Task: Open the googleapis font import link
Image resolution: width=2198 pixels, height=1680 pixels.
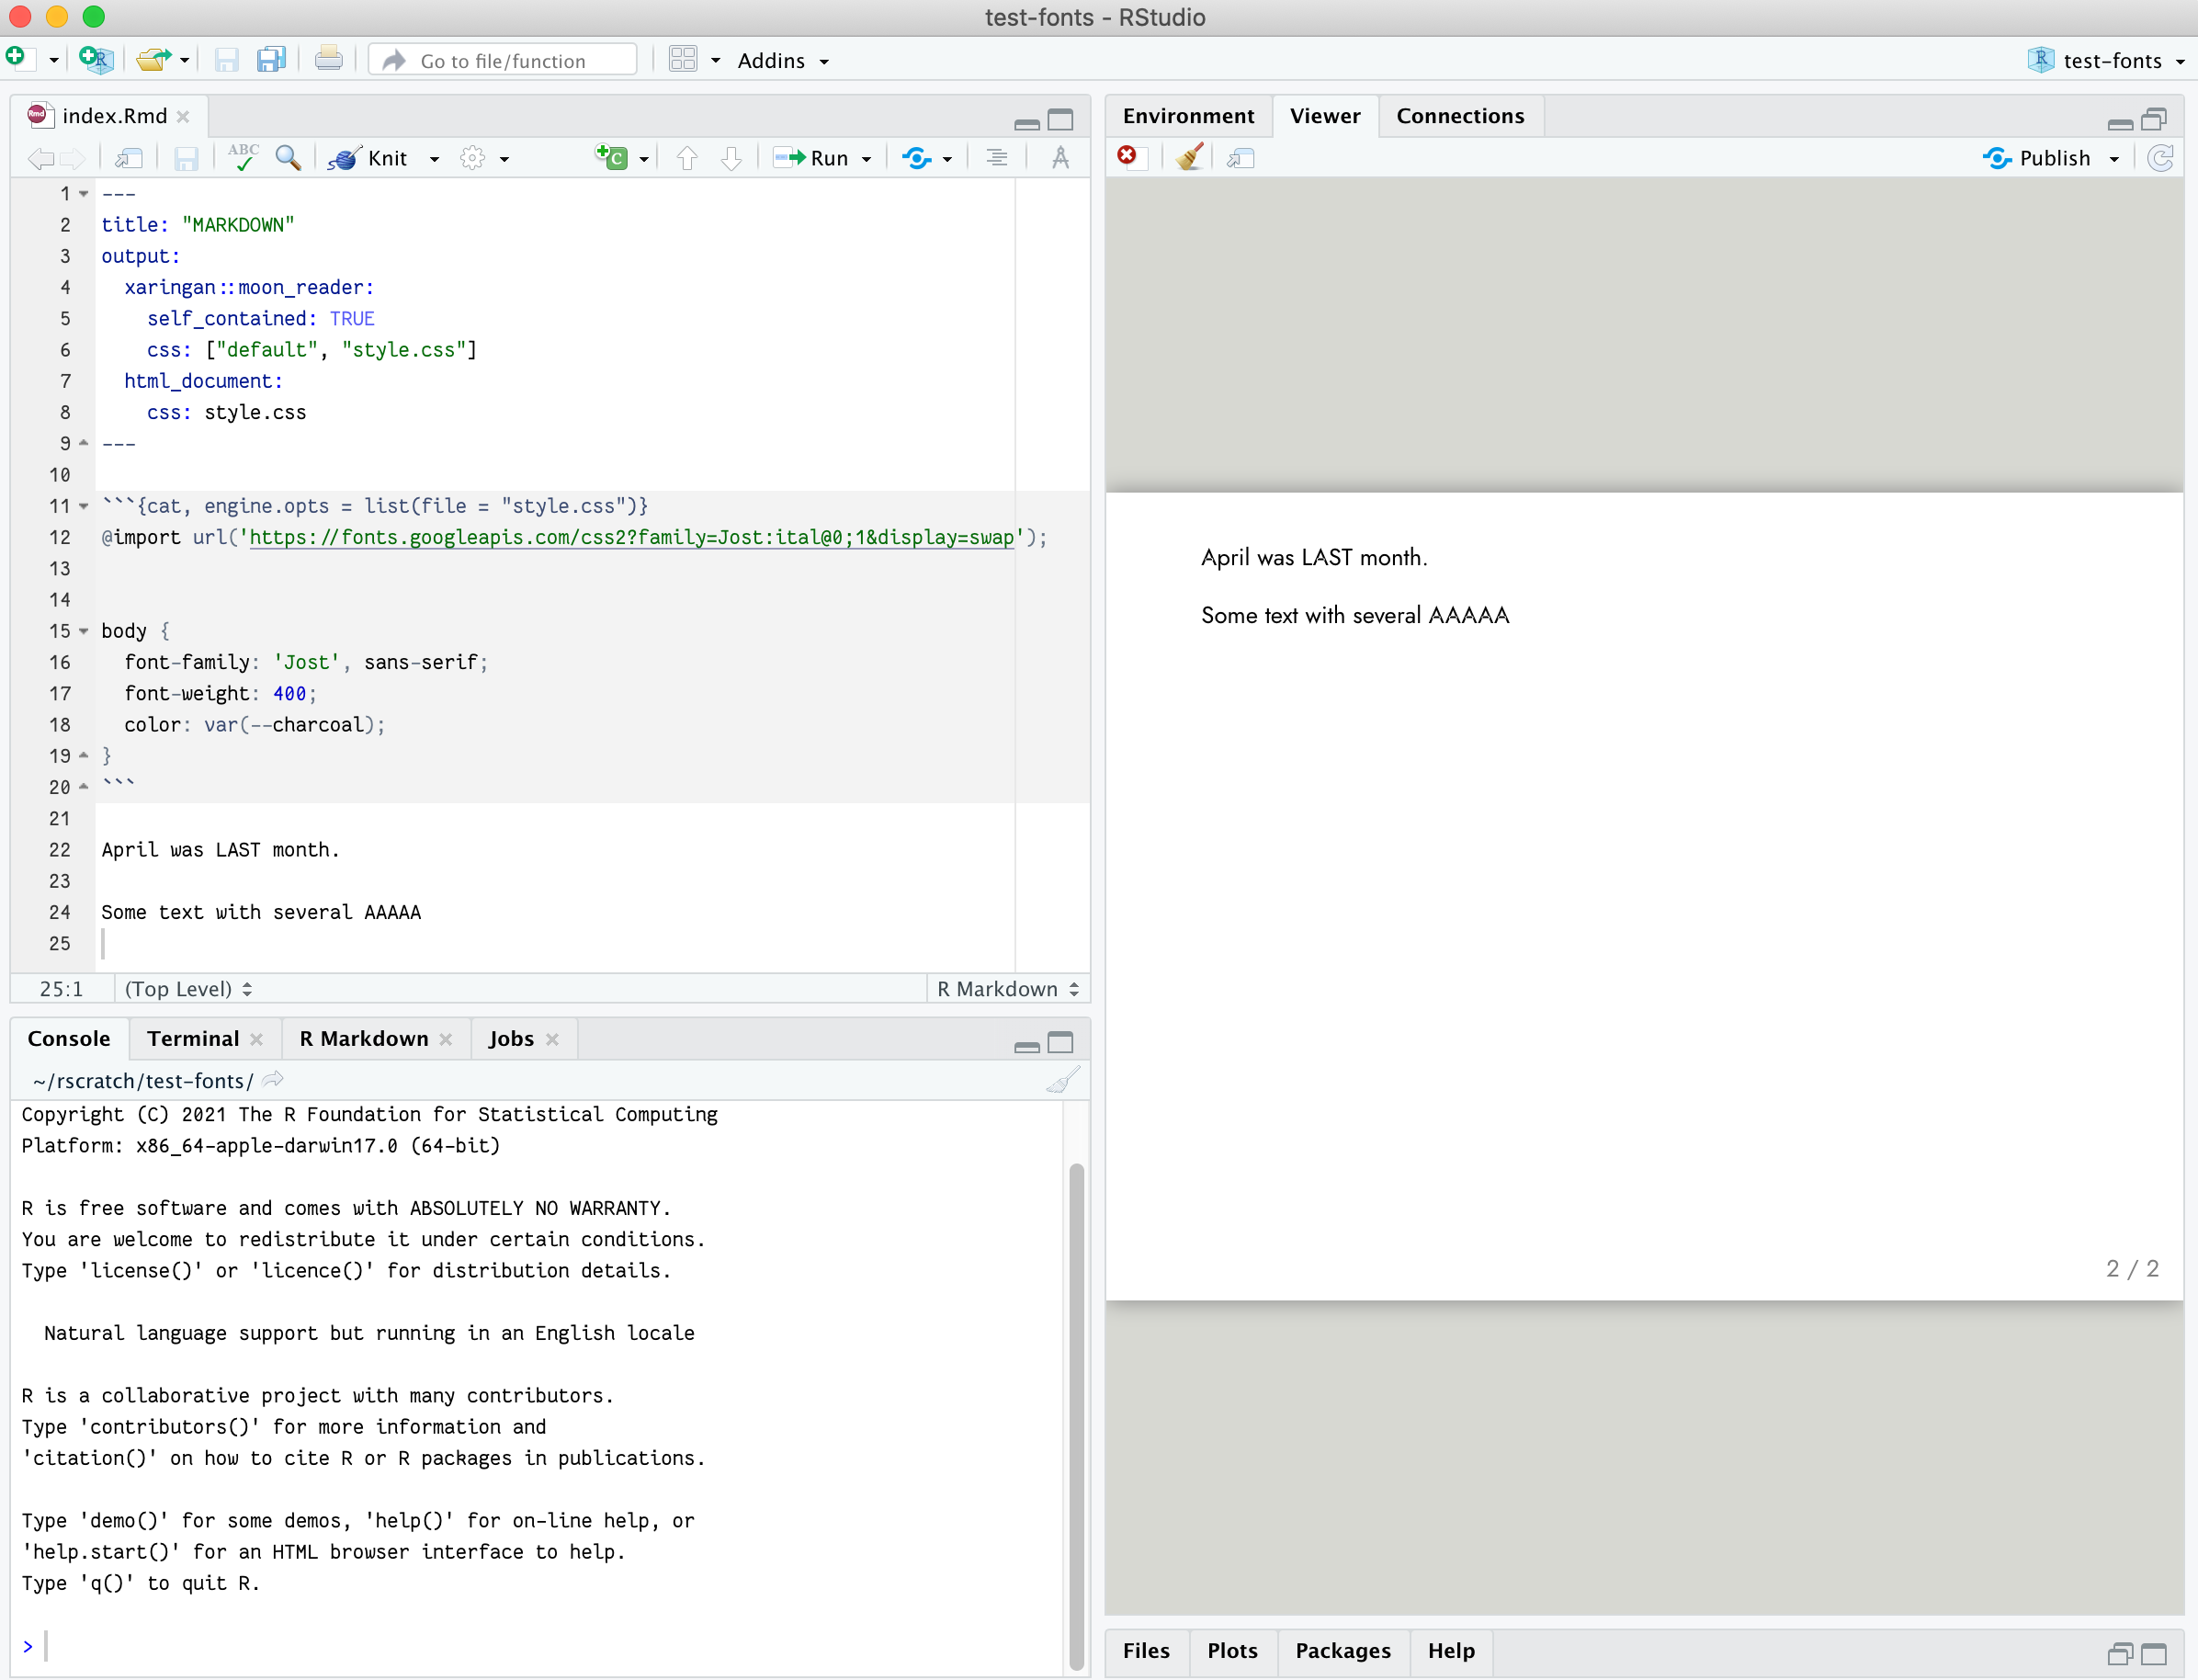Action: [632, 538]
